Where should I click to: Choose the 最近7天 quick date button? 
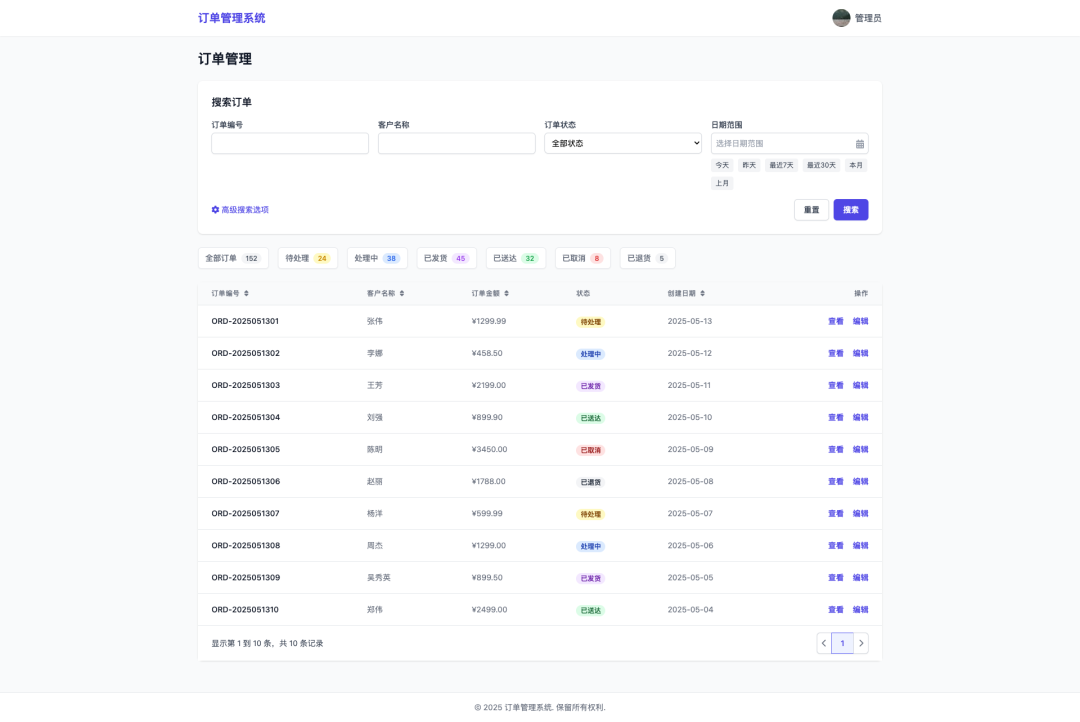(781, 165)
